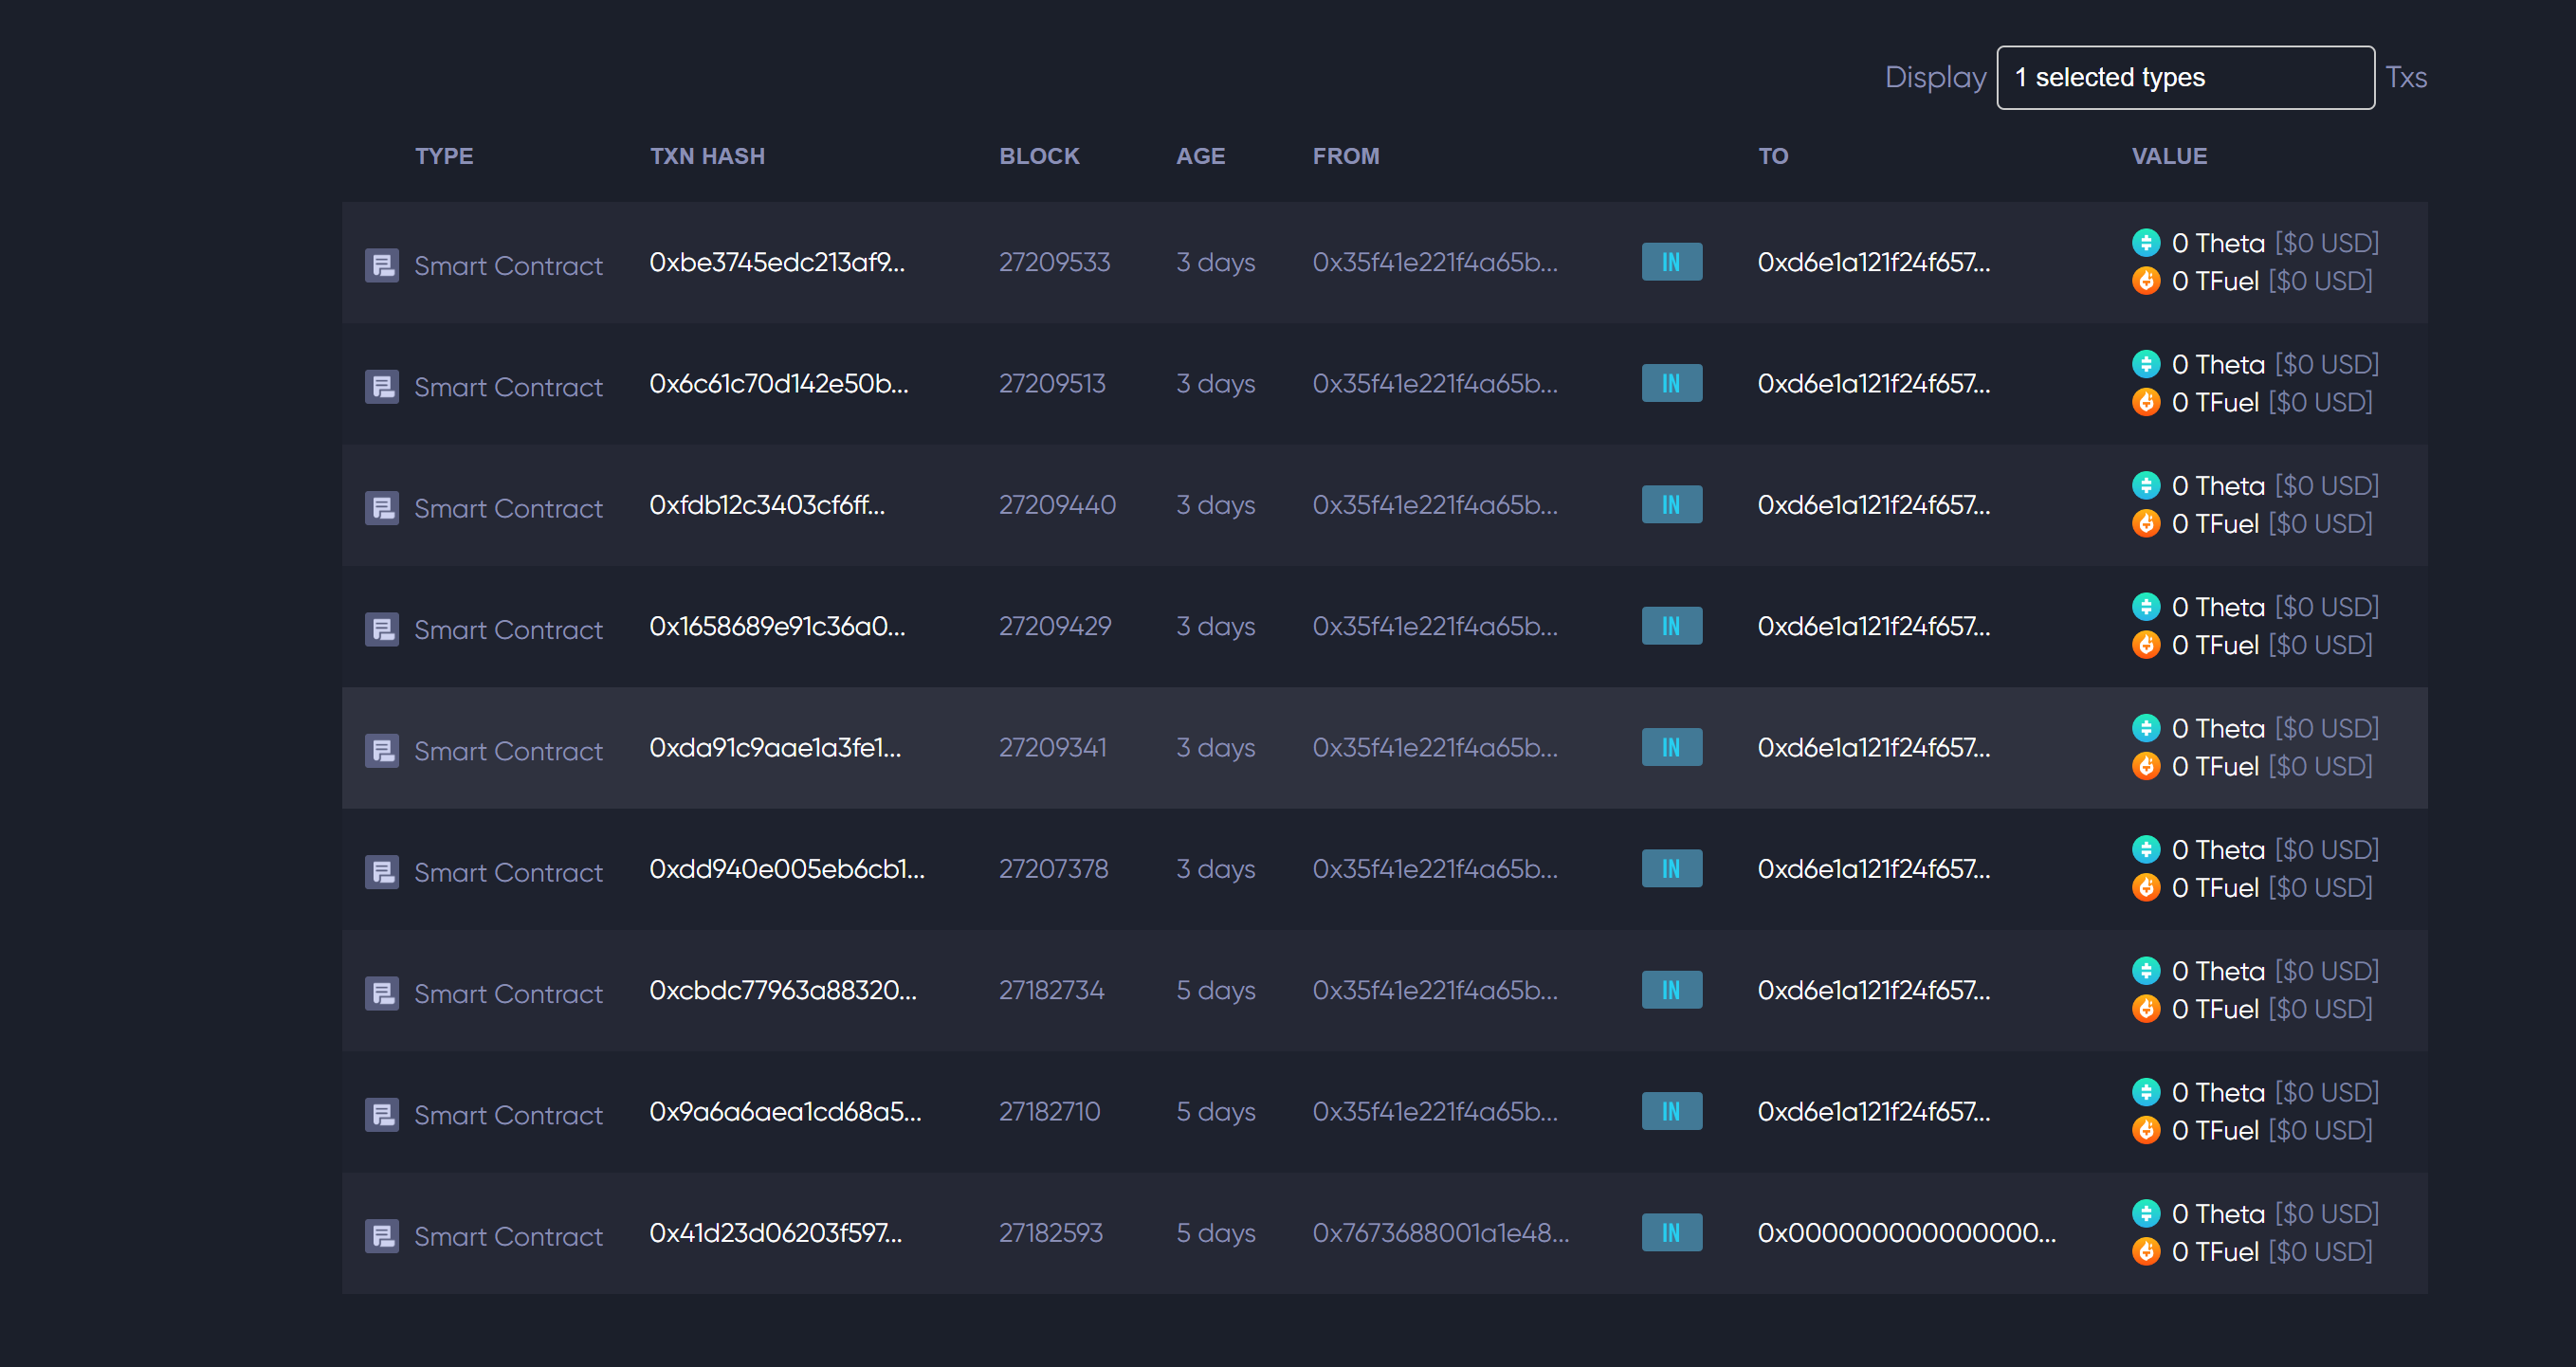Click IN badge in block 27209429 row
Image resolution: width=2576 pixels, height=1367 pixels.
point(1671,626)
